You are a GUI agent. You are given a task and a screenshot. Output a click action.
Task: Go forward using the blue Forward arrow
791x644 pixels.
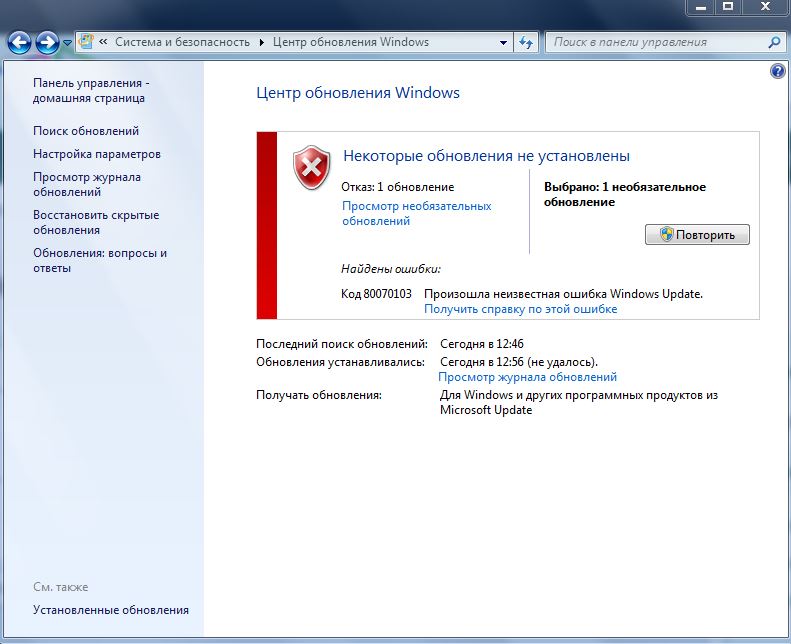click(47, 43)
